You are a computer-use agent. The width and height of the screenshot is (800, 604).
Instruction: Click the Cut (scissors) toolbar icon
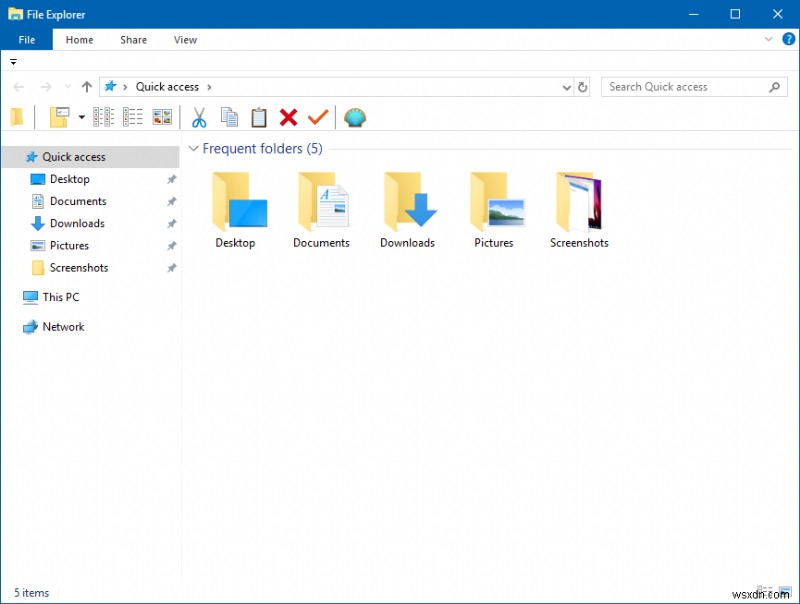coord(199,117)
